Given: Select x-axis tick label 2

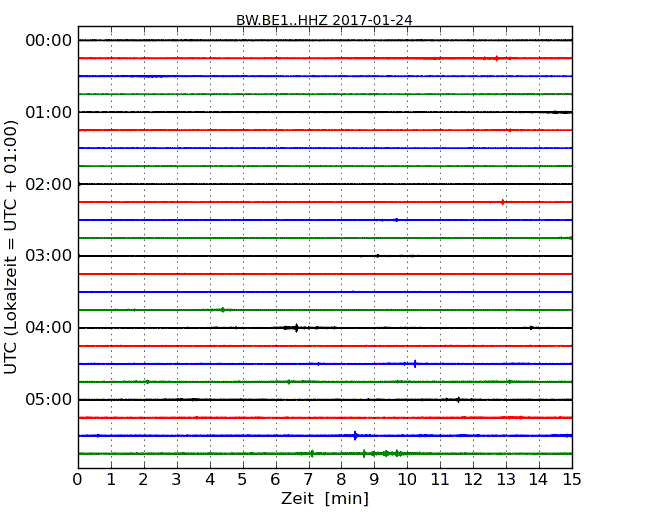Looking at the screenshot, I should click(x=143, y=480).
